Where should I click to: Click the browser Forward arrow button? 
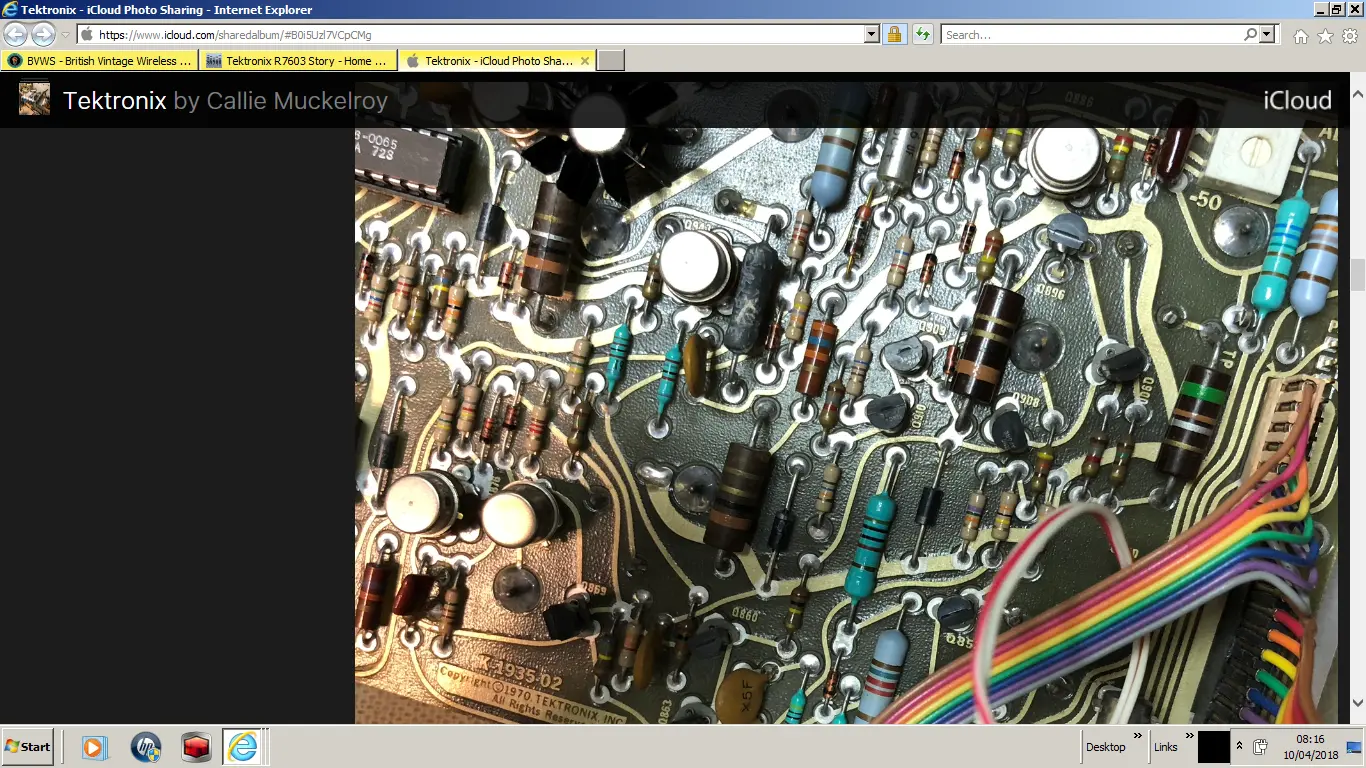coord(43,35)
